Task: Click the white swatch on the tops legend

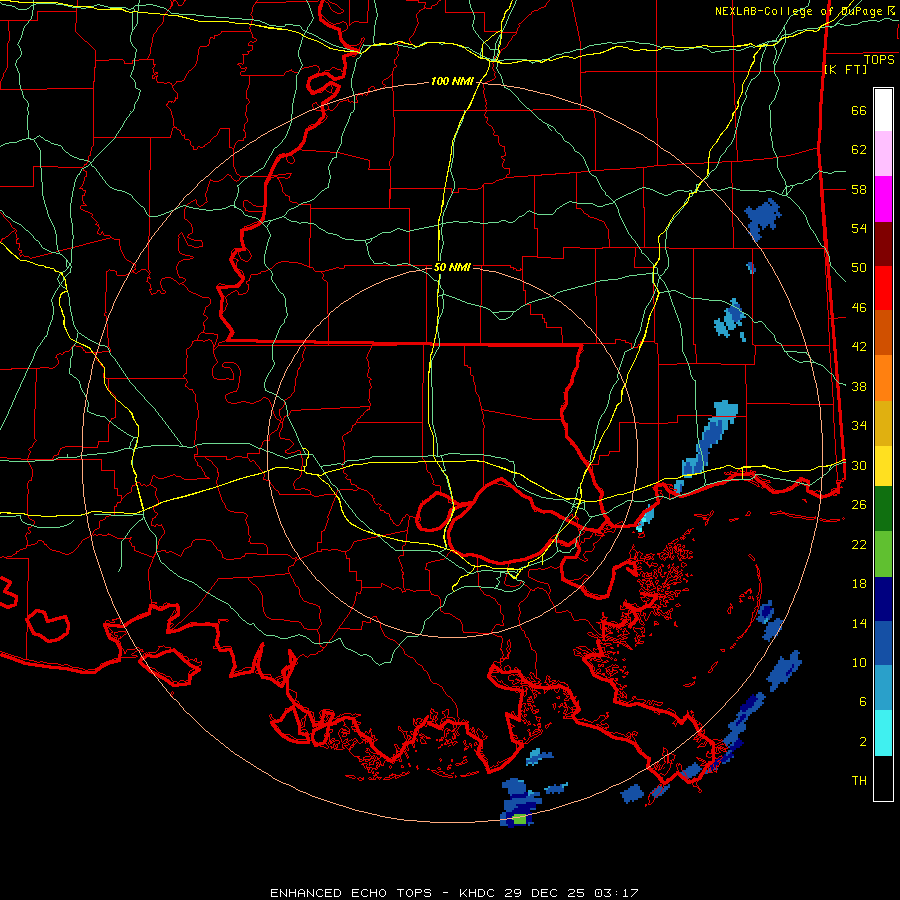Action: coord(883,110)
